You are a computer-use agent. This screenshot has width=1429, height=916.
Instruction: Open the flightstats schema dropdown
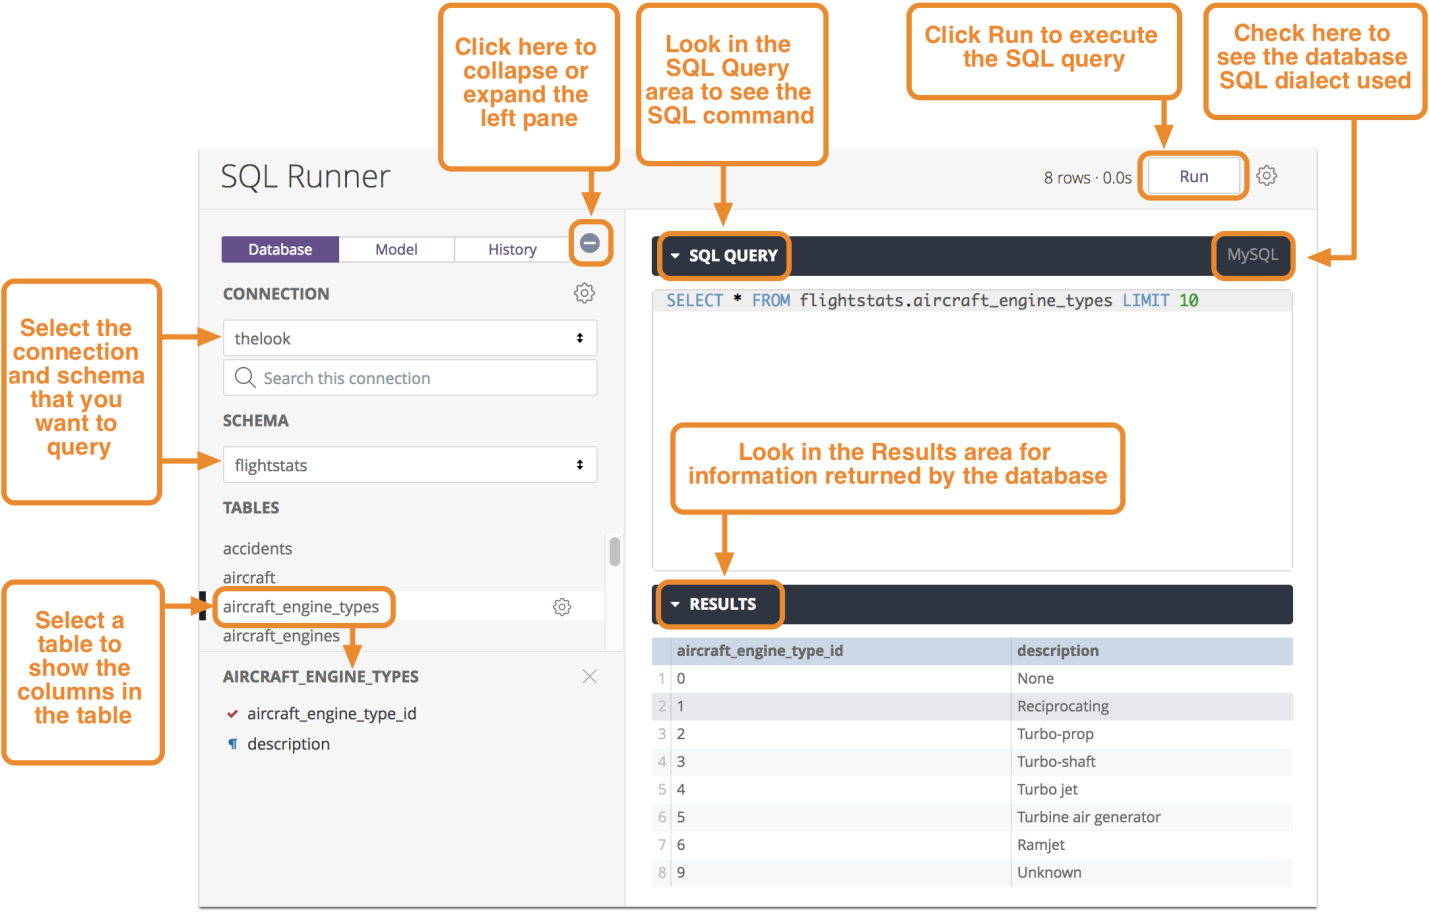[x=409, y=465]
